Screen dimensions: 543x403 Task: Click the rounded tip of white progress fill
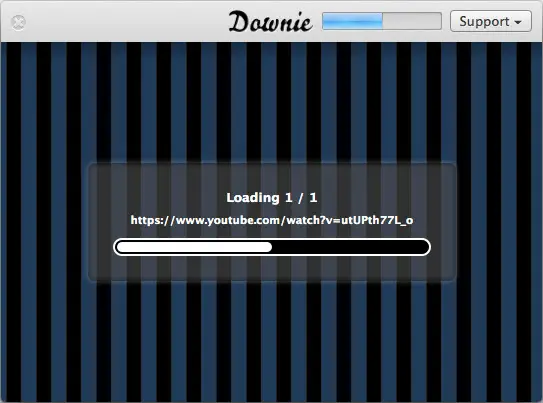coord(268,247)
